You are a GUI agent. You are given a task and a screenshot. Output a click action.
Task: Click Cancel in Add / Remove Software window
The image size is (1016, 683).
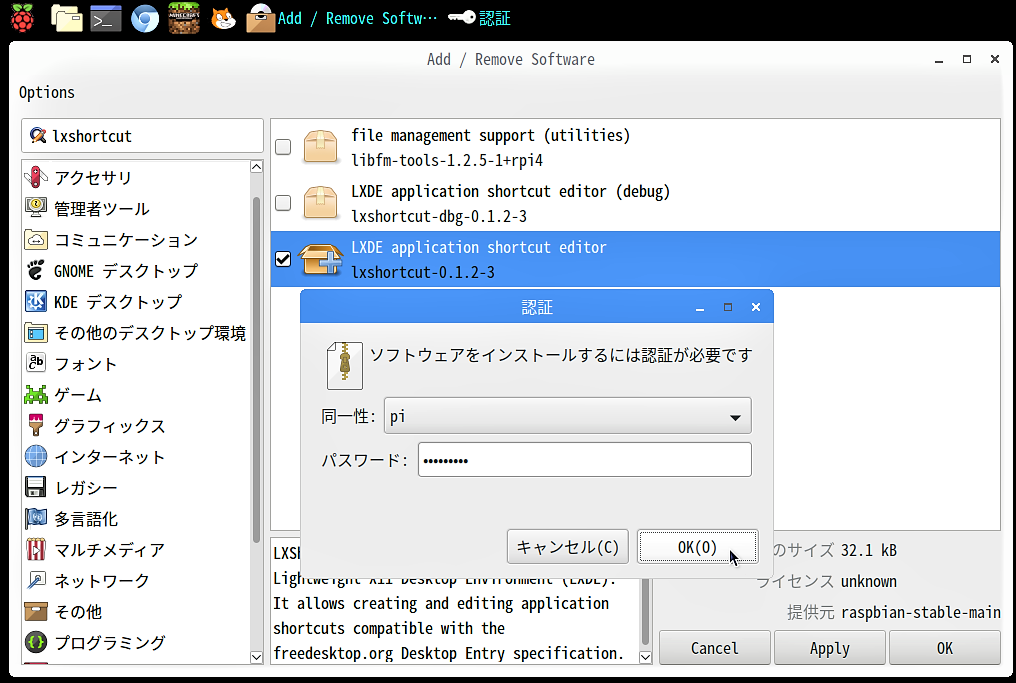pos(715,648)
